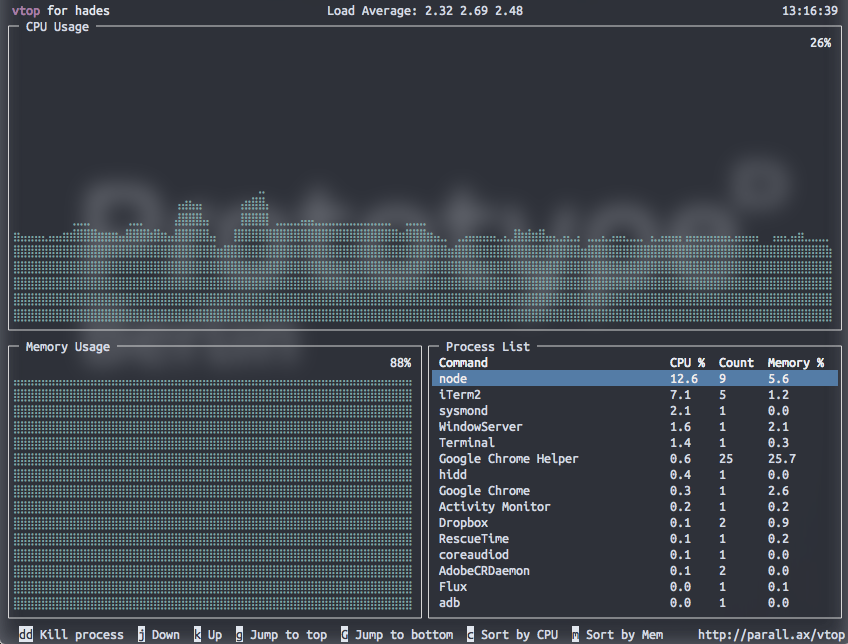Click the k Up shortcut
848x644 pixels.
click(208, 635)
